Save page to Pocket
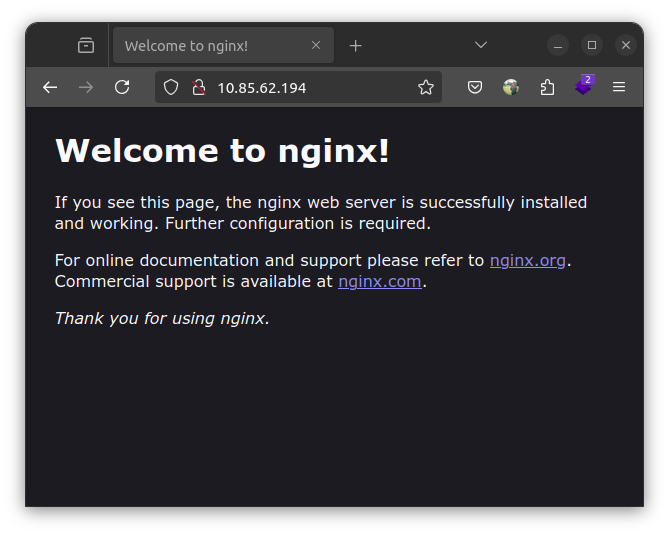 point(475,87)
